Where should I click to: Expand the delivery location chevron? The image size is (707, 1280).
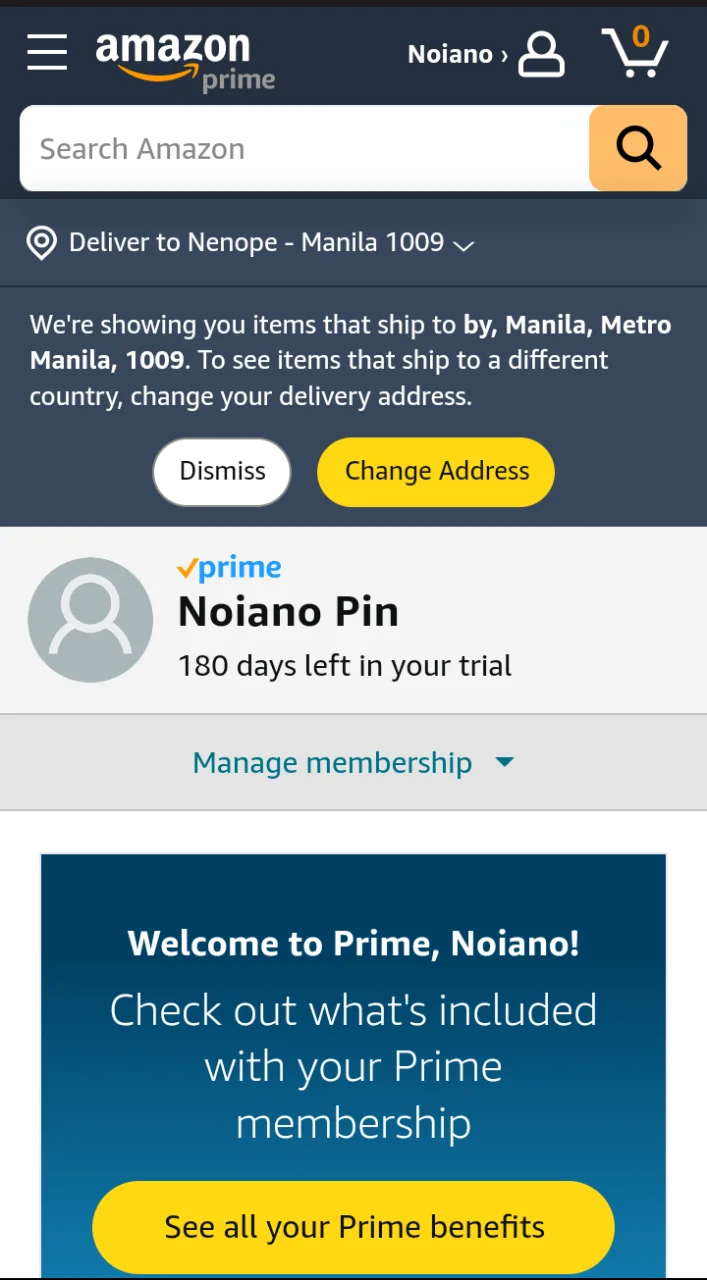pos(463,245)
